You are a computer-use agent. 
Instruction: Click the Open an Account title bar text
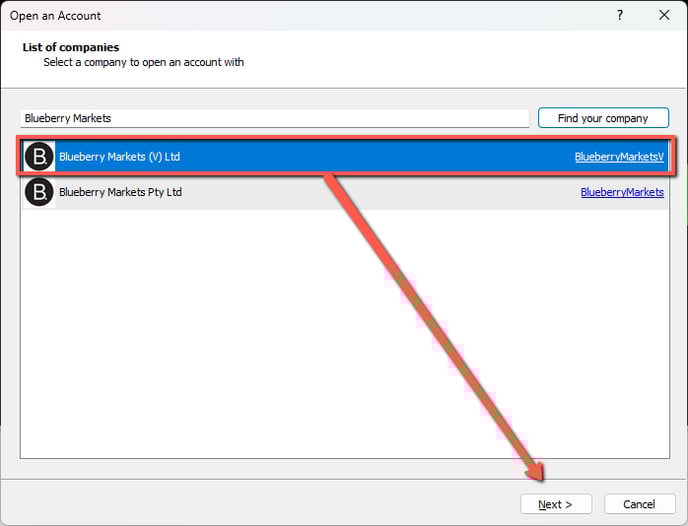[55, 15]
